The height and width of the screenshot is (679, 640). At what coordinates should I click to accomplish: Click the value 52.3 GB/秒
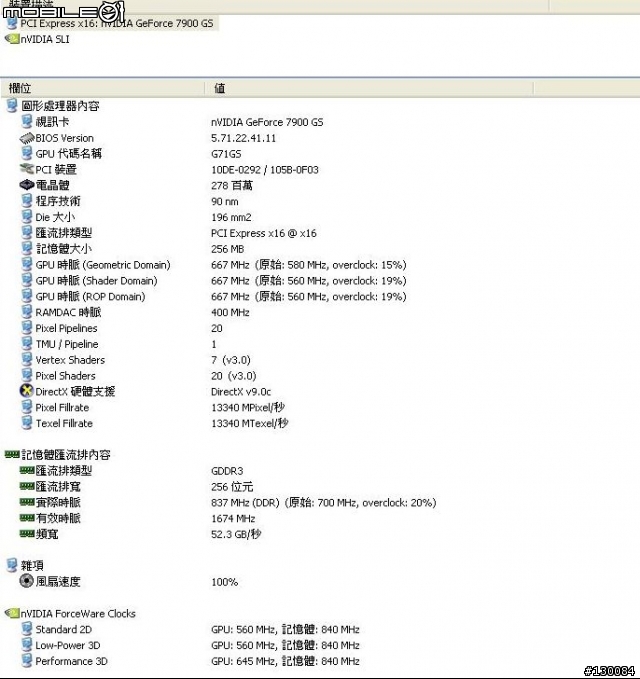click(x=236, y=534)
